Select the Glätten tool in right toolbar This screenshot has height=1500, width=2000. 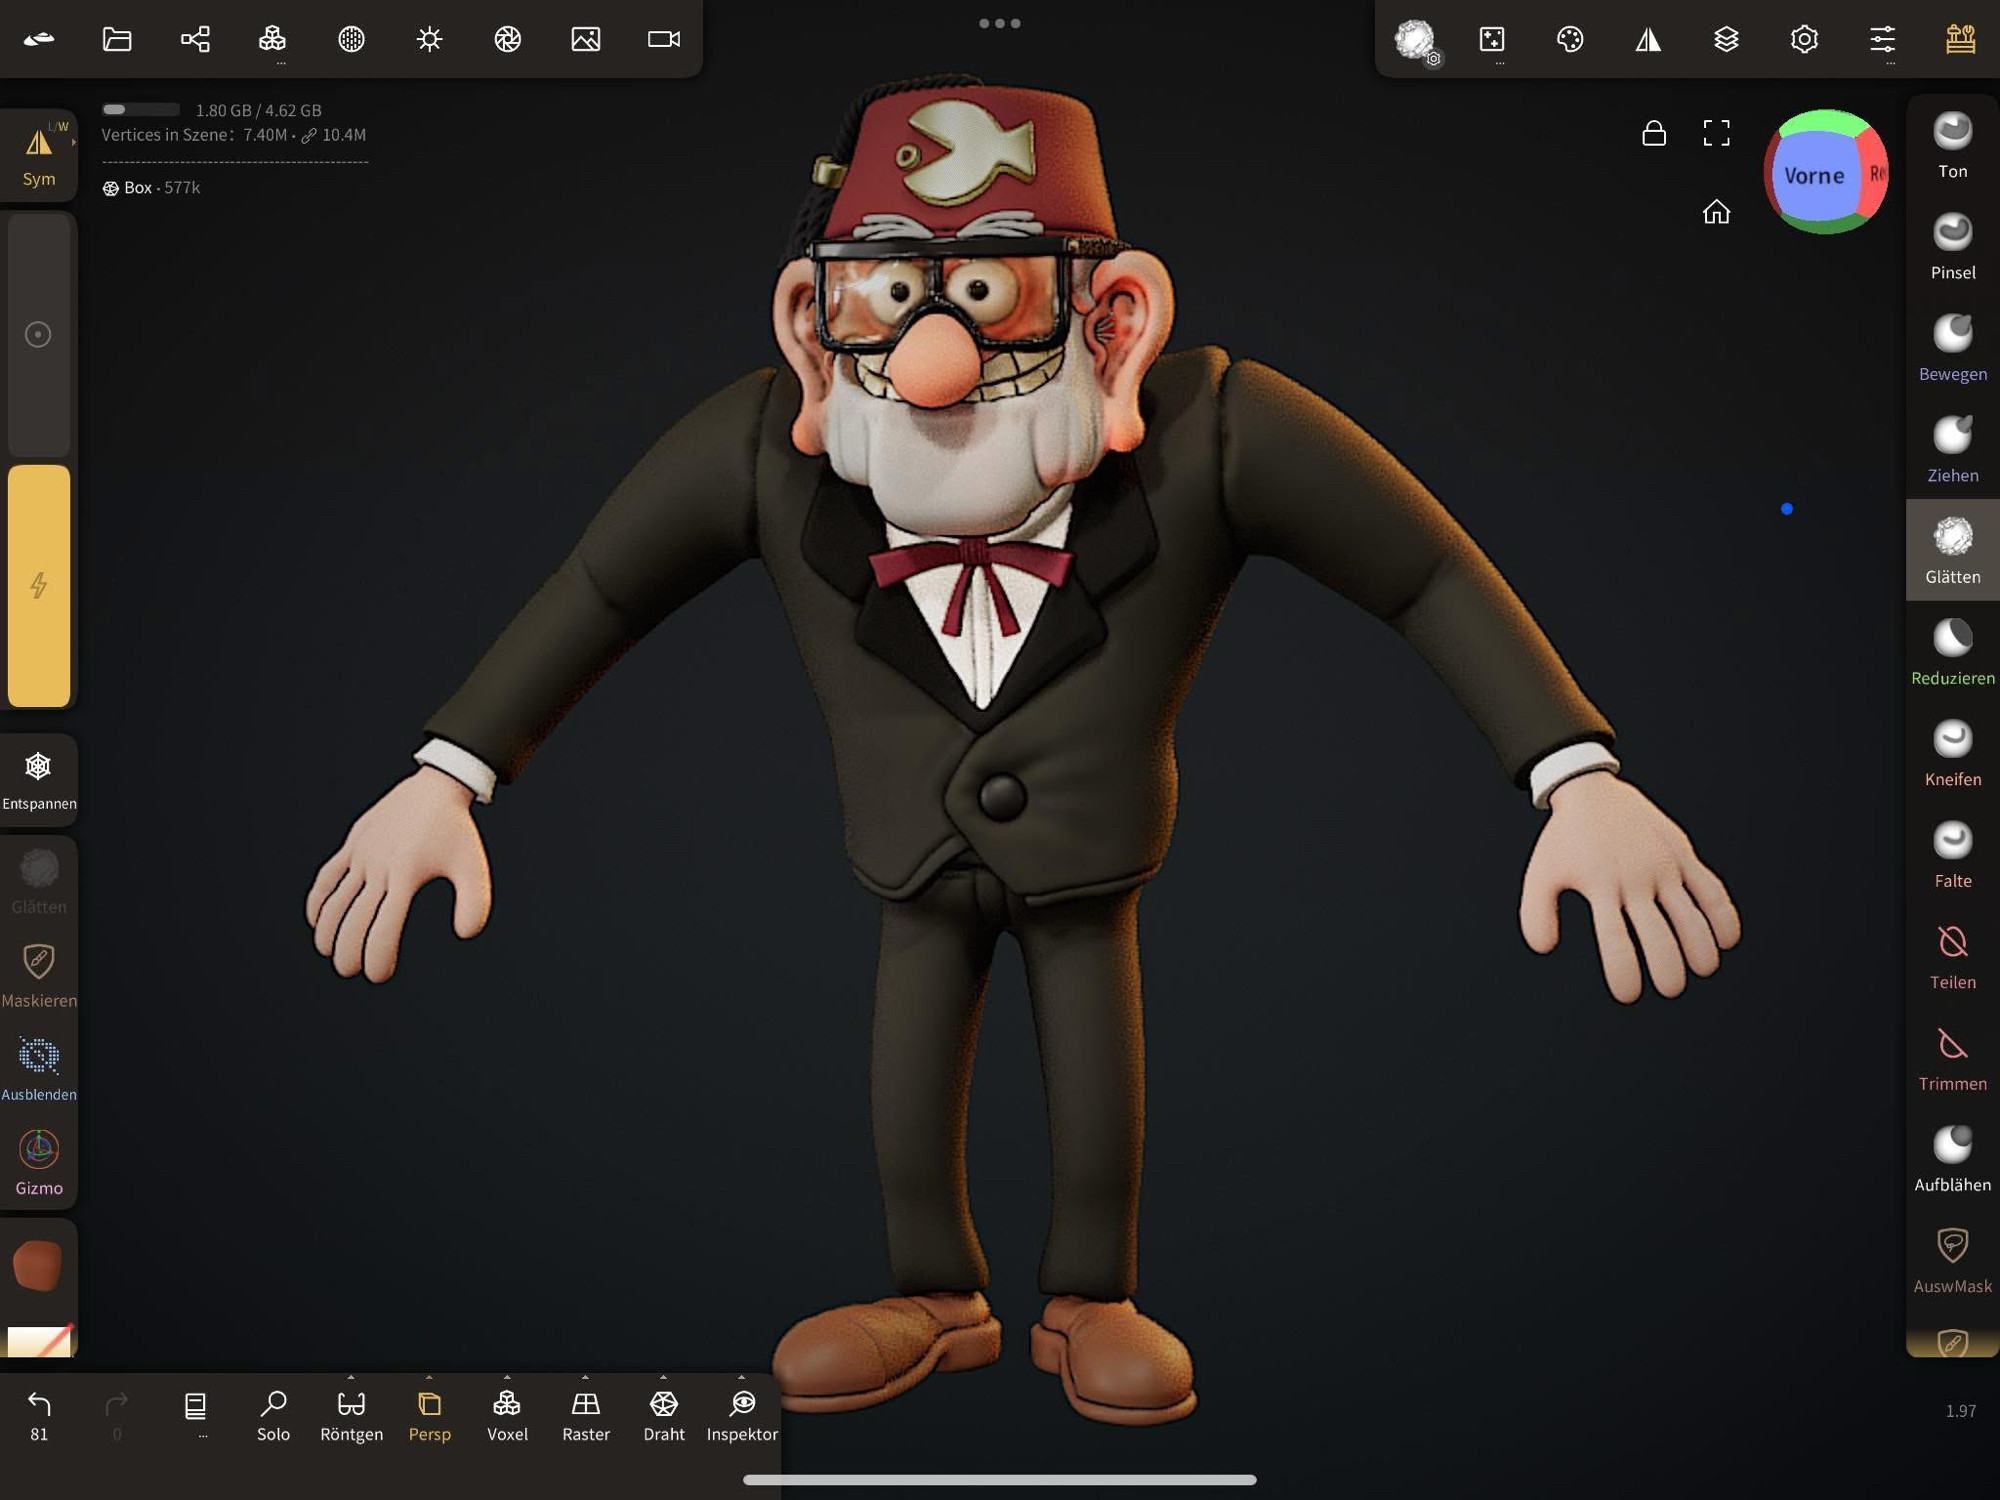coord(1952,551)
